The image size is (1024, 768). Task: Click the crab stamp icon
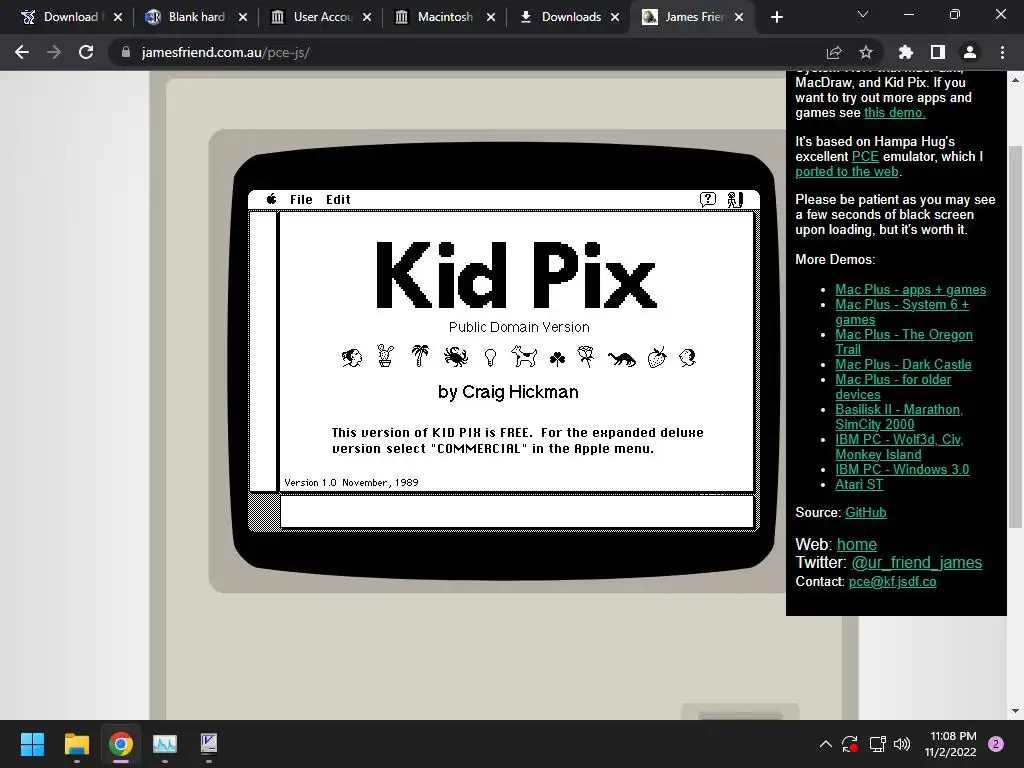point(455,357)
